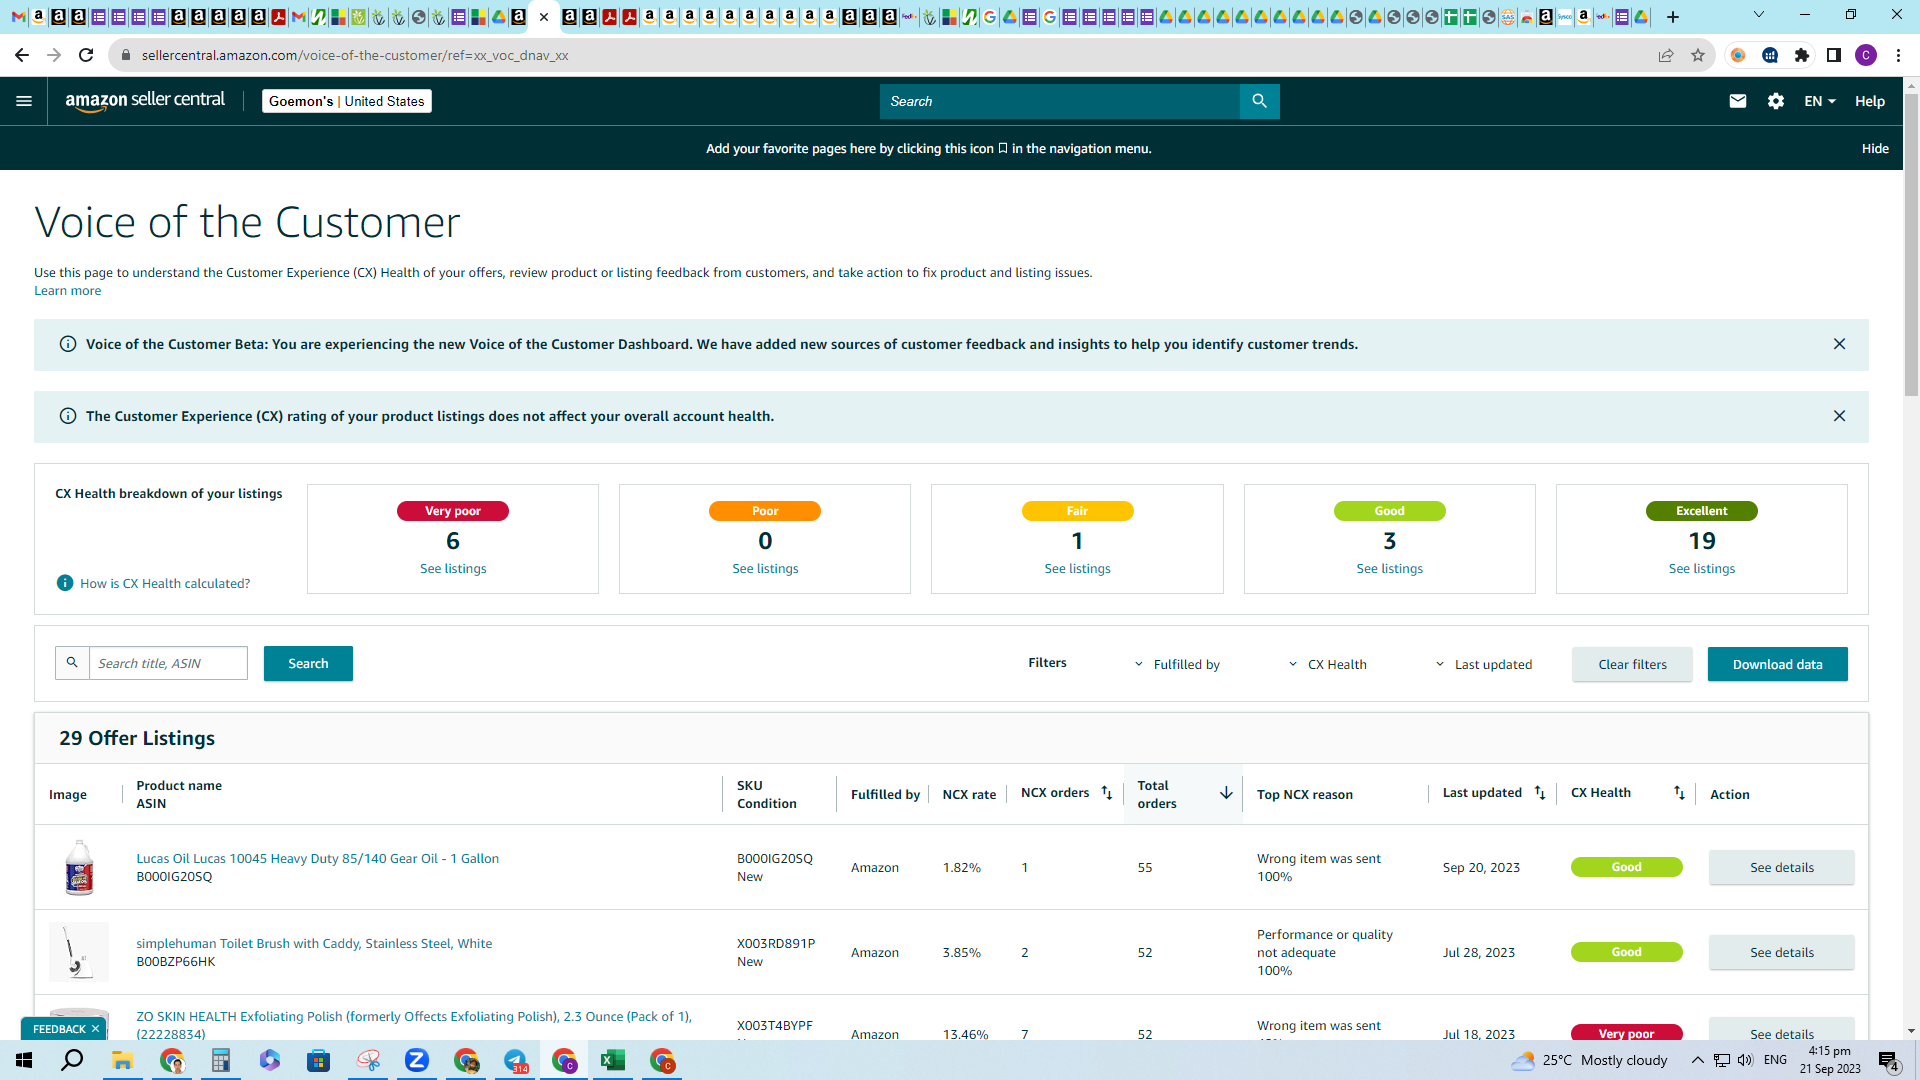This screenshot has width=1920, height=1080.
Task: Dismiss the CX rating account health banner
Action: pos(1839,416)
